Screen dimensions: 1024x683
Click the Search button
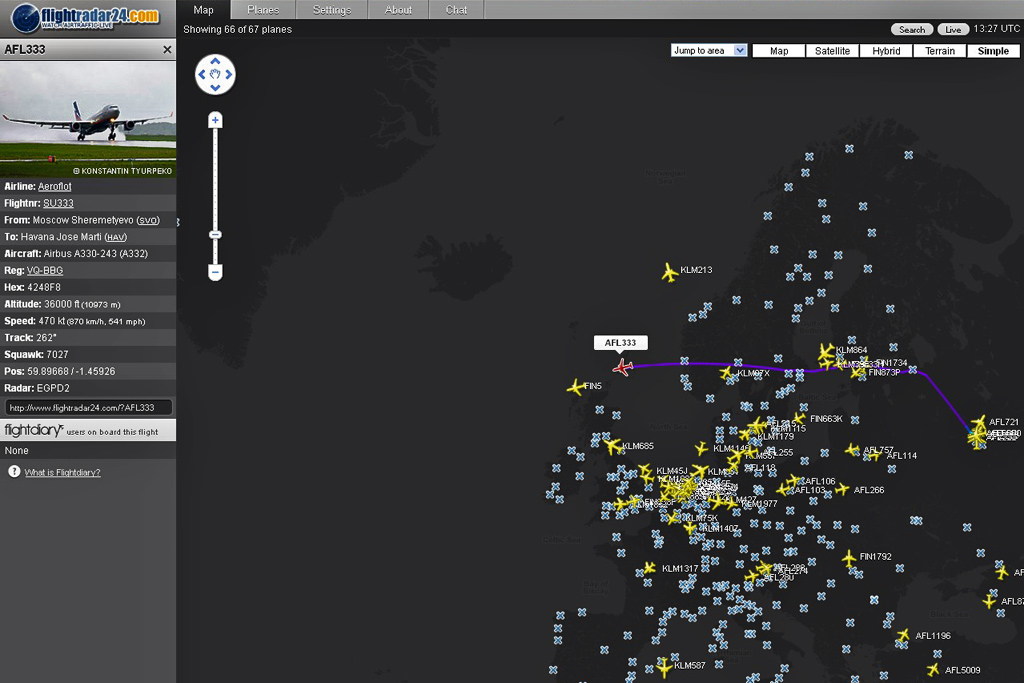click(x=911, y=30)
